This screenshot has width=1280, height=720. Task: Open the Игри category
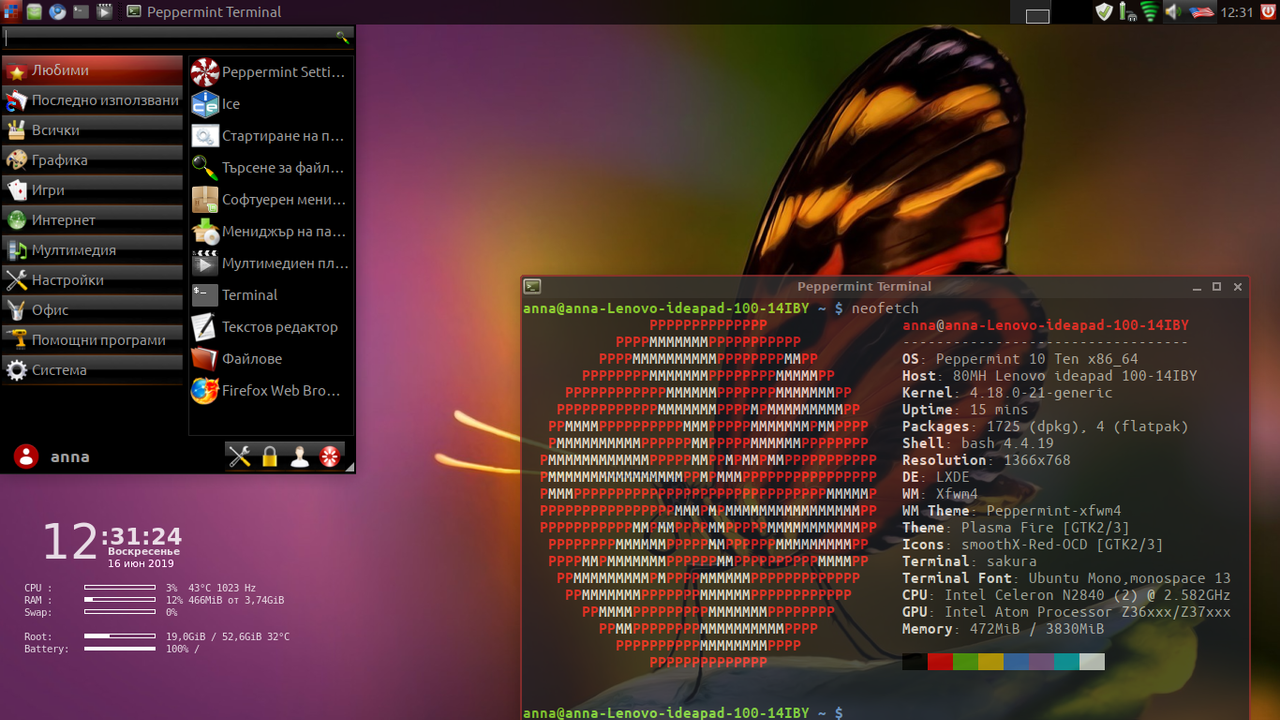point(92,191)
